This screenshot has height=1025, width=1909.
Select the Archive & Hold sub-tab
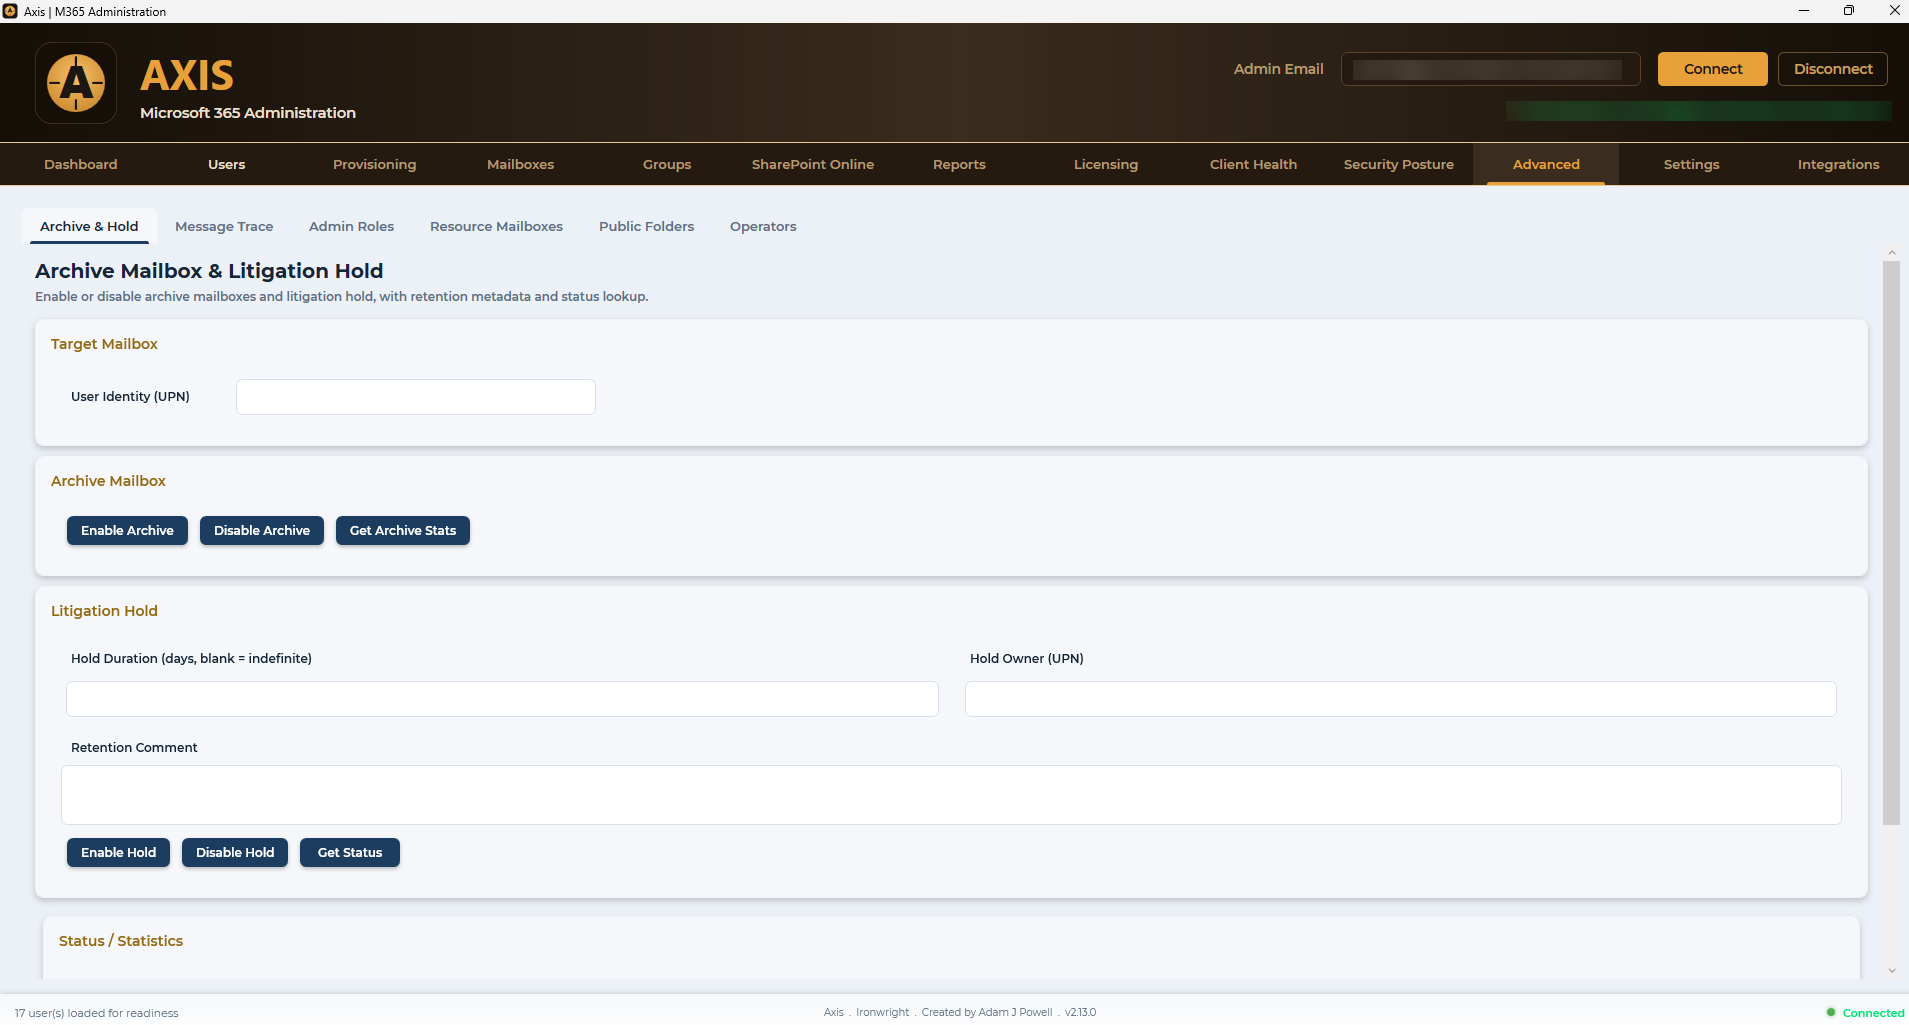89,226
